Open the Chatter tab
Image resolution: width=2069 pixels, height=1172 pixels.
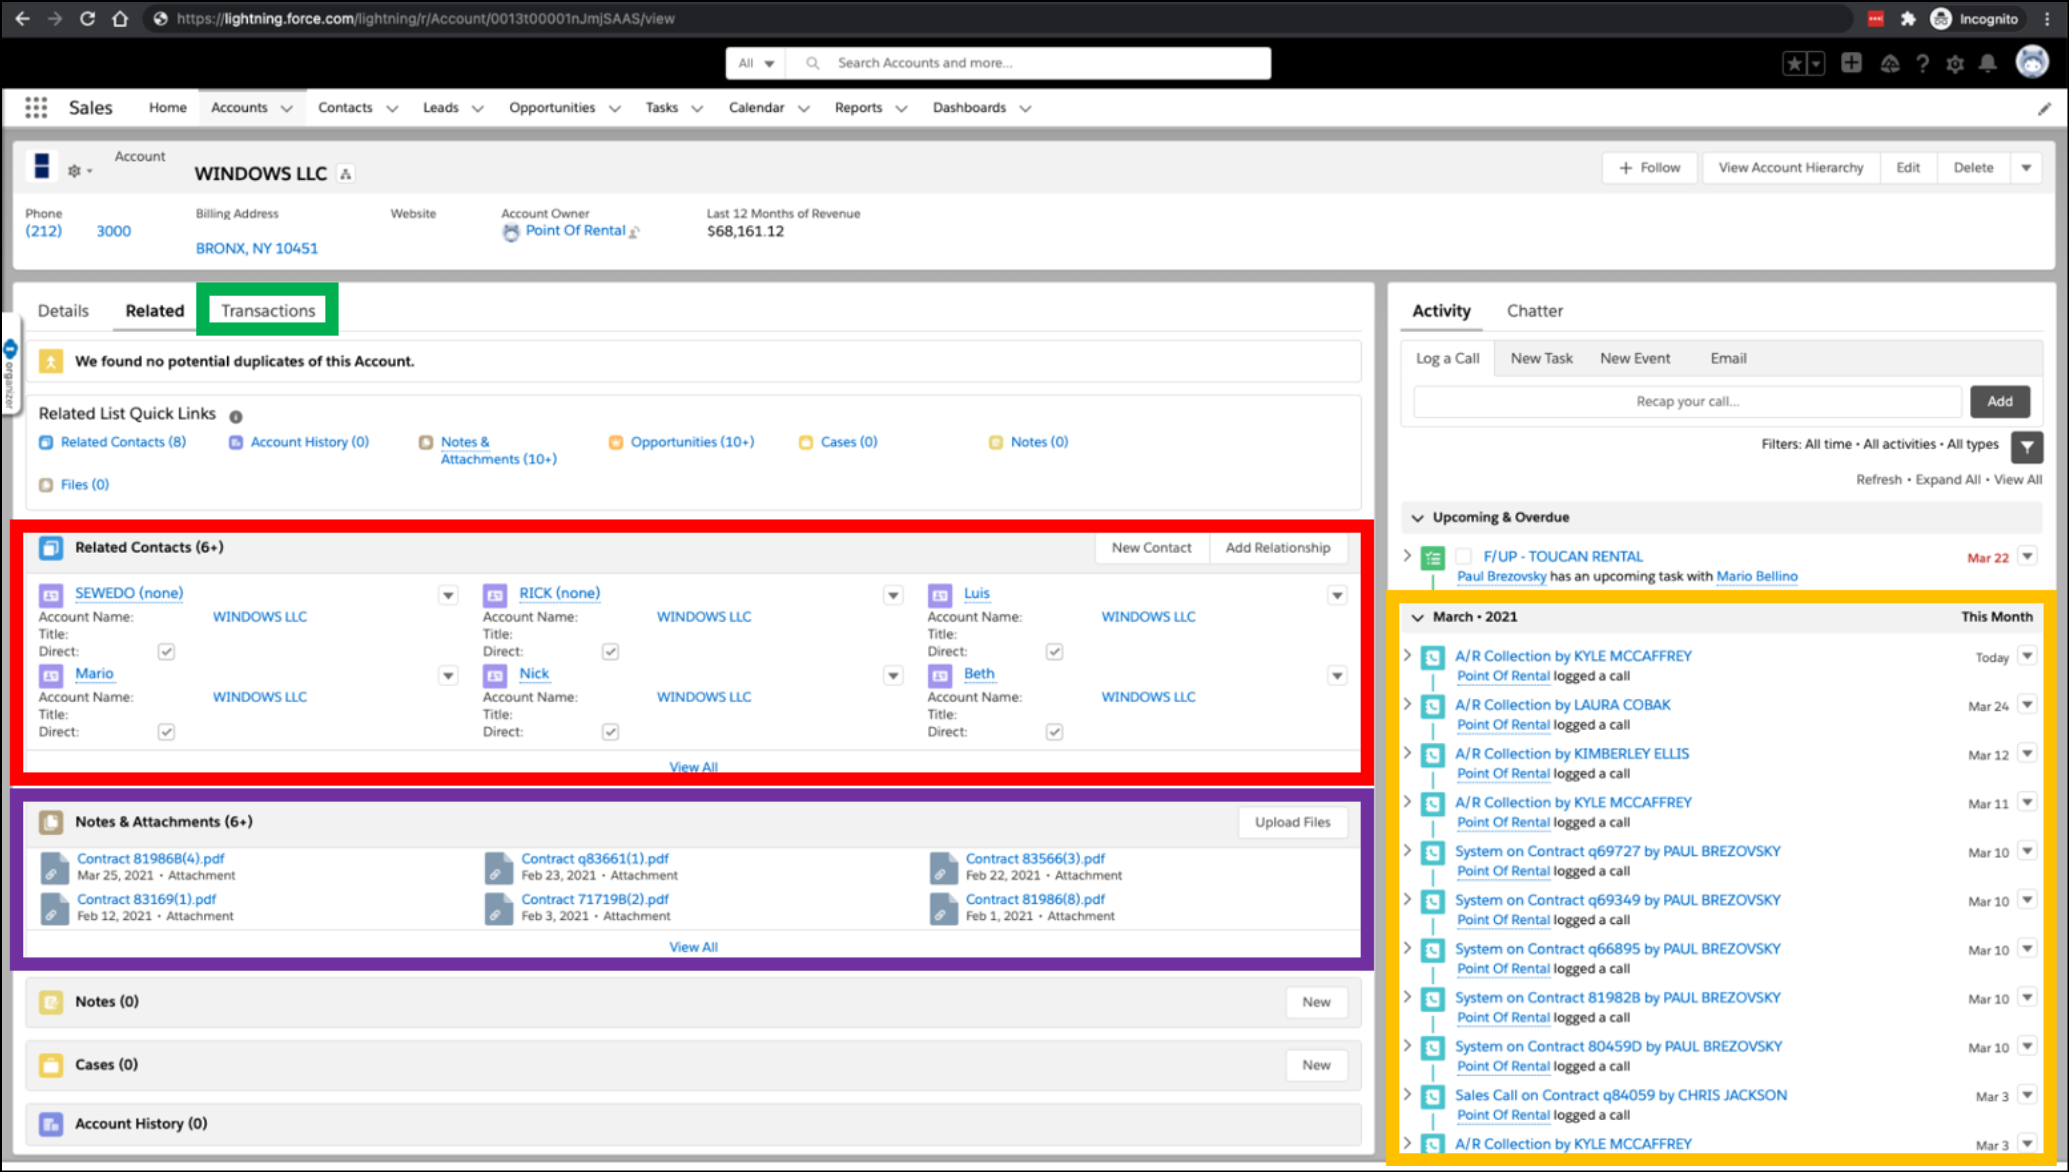pos(1534,311)
